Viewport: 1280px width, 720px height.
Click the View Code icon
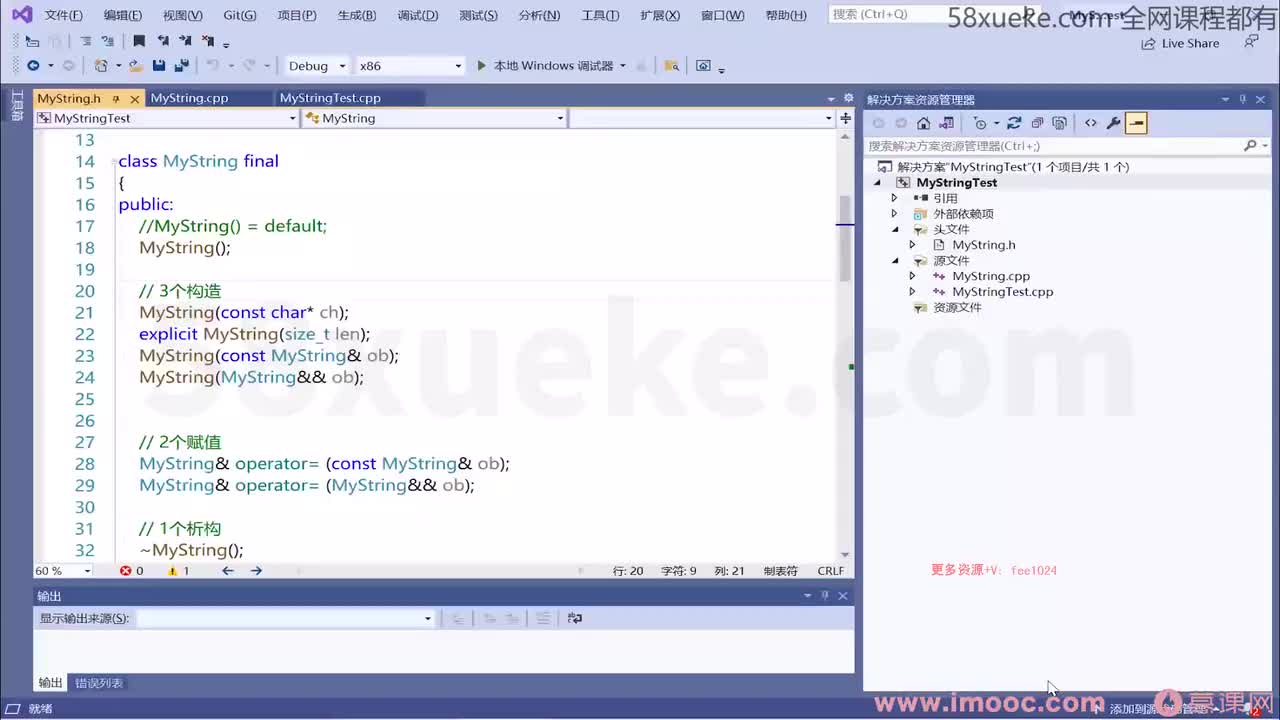pos(1091,123)
